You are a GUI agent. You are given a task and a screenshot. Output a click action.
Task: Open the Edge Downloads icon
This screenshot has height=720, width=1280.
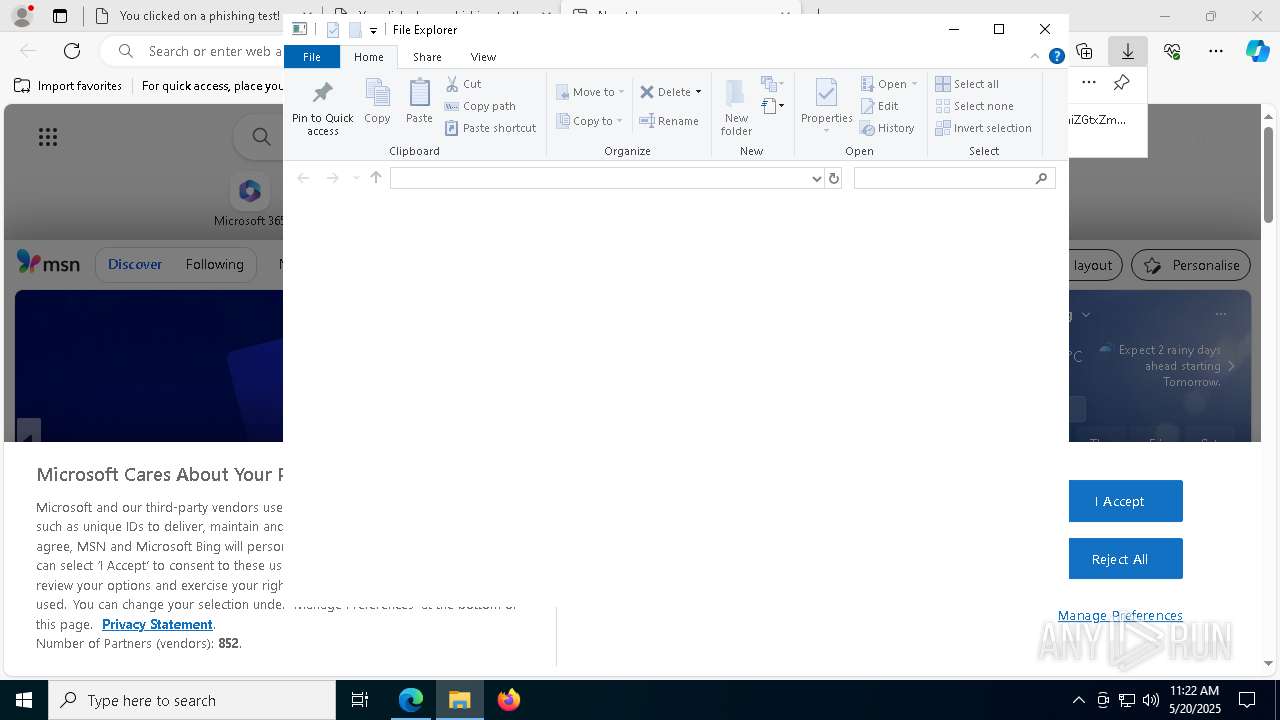[1128, 50]
